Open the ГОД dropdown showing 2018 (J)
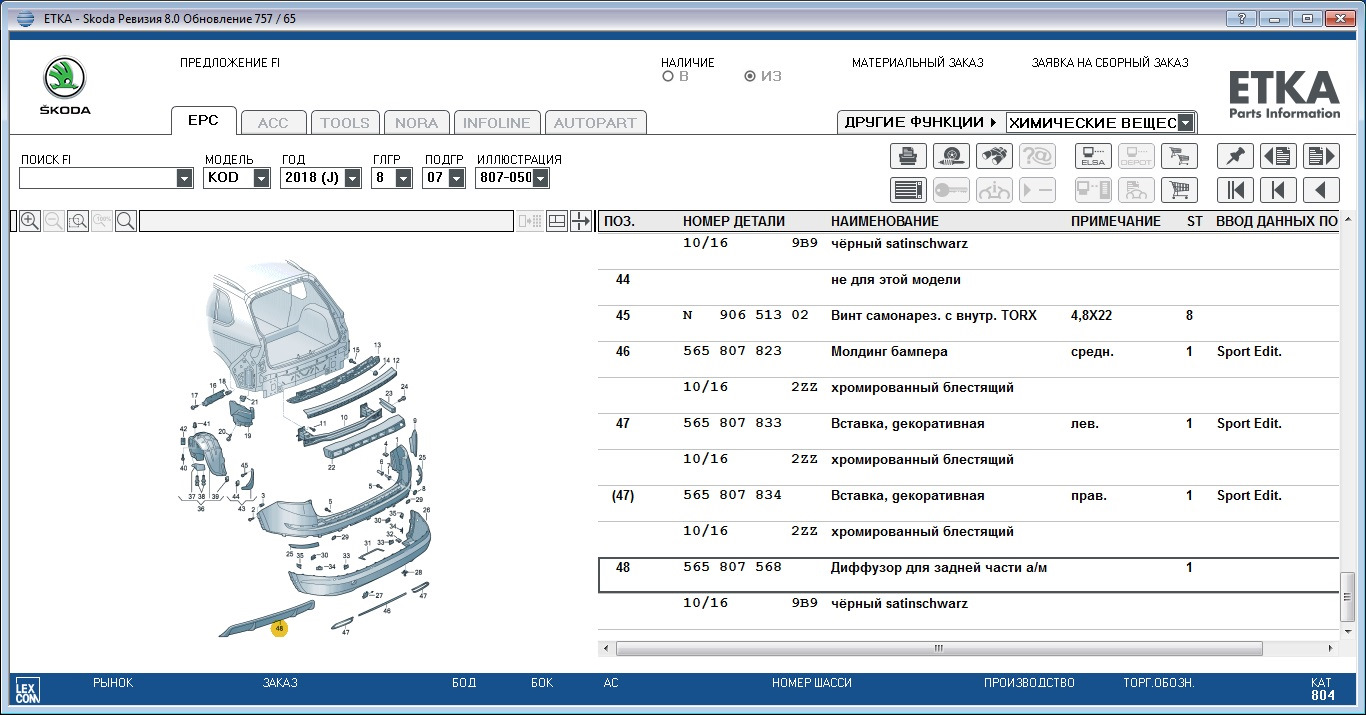The height and width of the screenshot is (715, 1366). pos(353,178)
